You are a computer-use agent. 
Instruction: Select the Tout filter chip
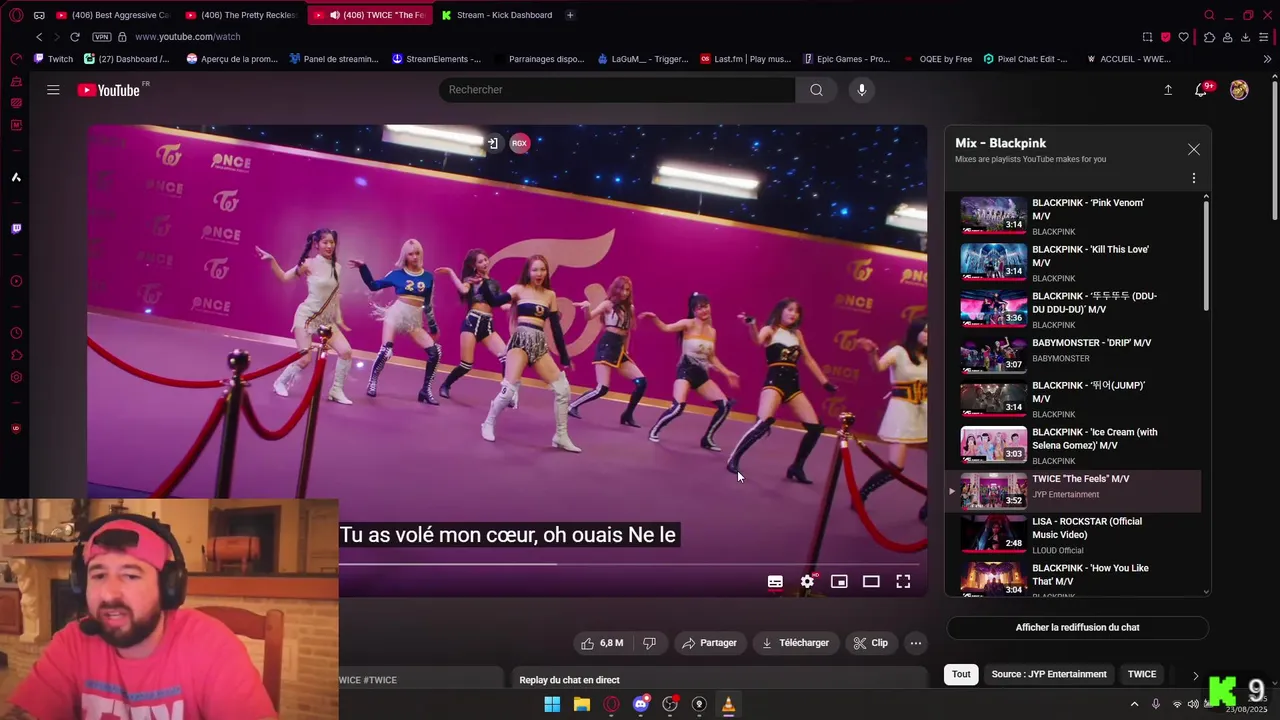(961, 674)
